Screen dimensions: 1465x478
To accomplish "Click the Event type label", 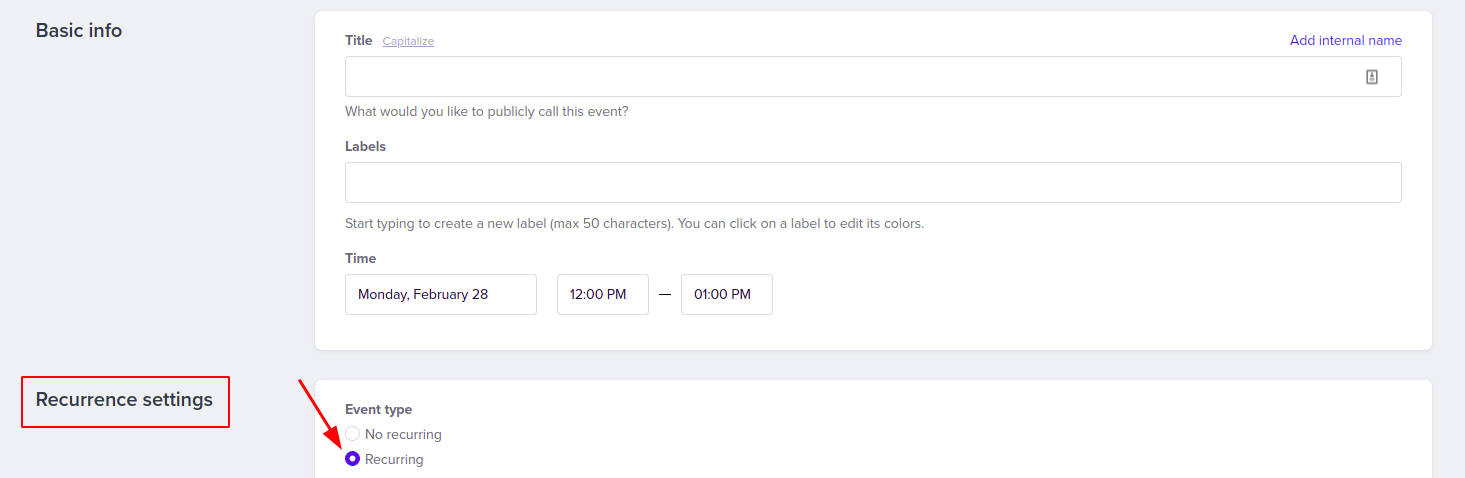I will pyautogui.click(x=379, y=409).
